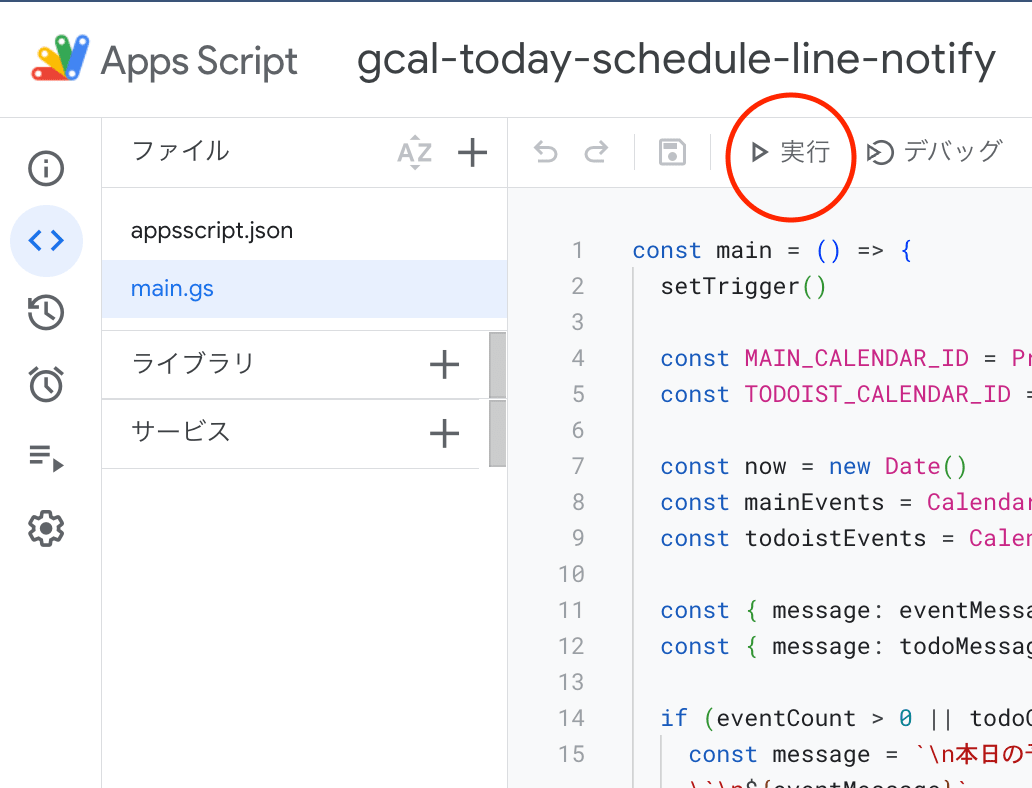Click mainEvents variable on line 8
1032x788 pixels.
814,503
